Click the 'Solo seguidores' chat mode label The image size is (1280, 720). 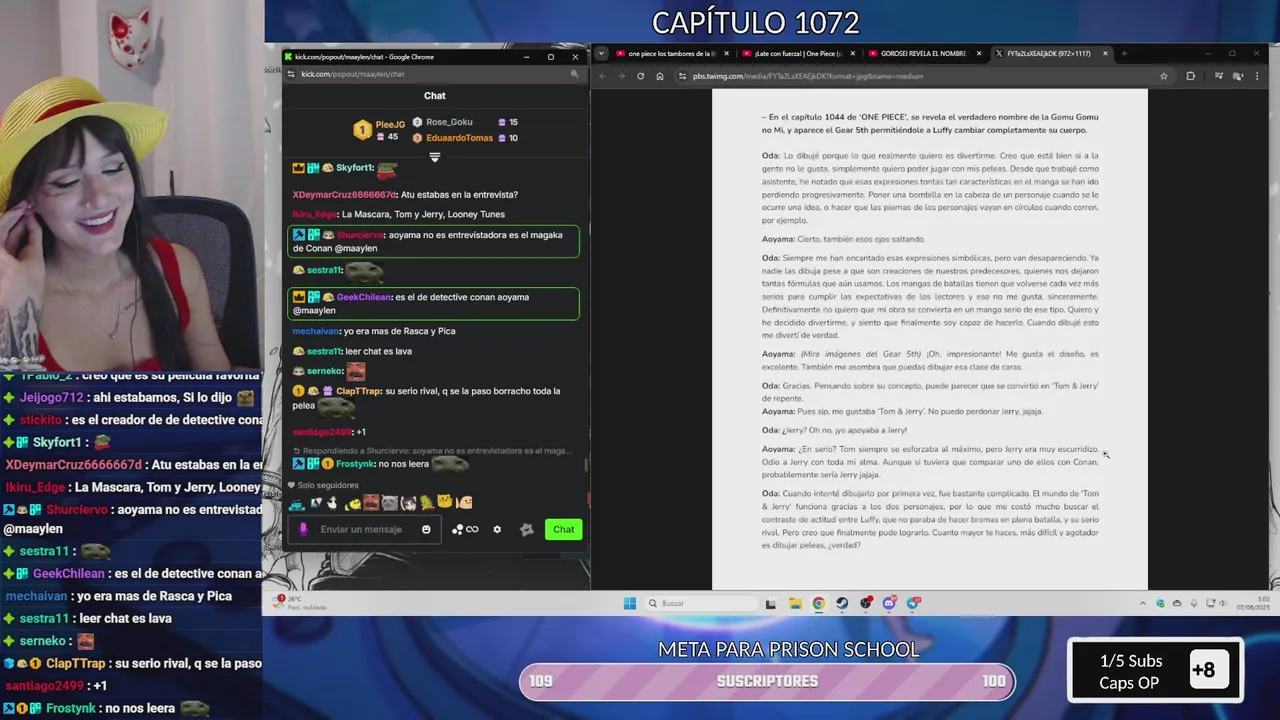pos(328,485)
